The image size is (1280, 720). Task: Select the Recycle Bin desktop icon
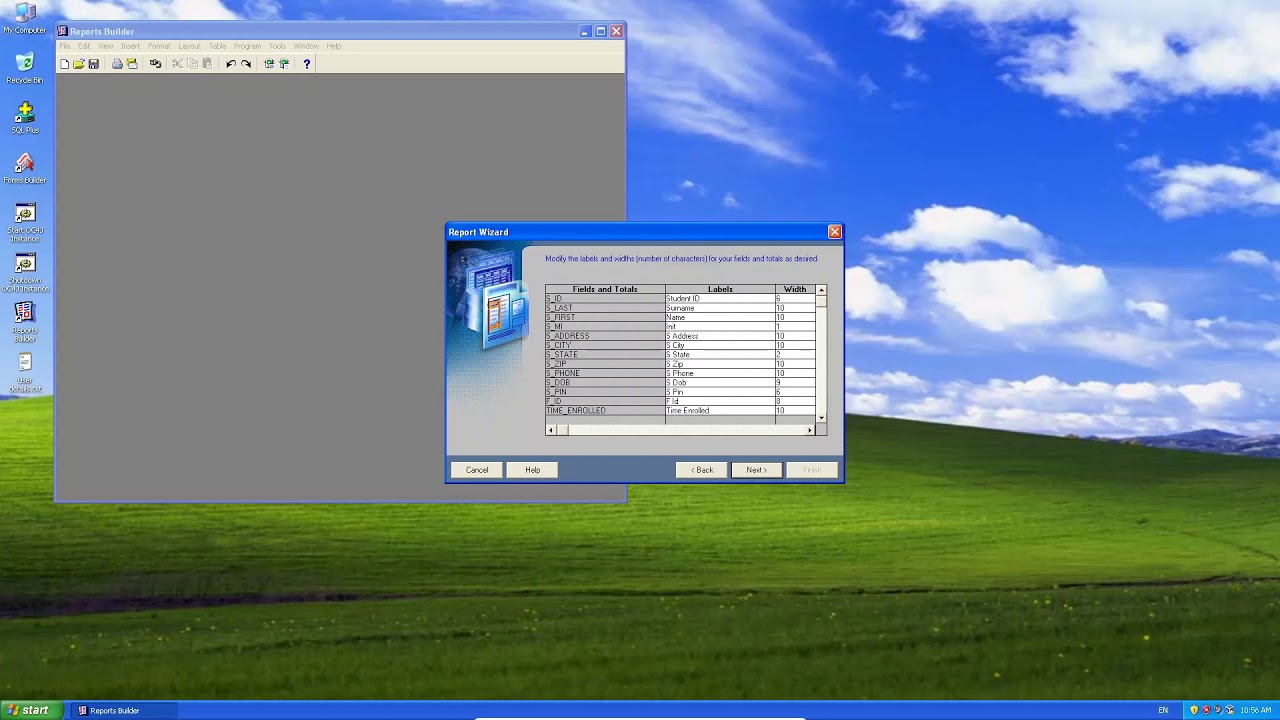(25, 69)
